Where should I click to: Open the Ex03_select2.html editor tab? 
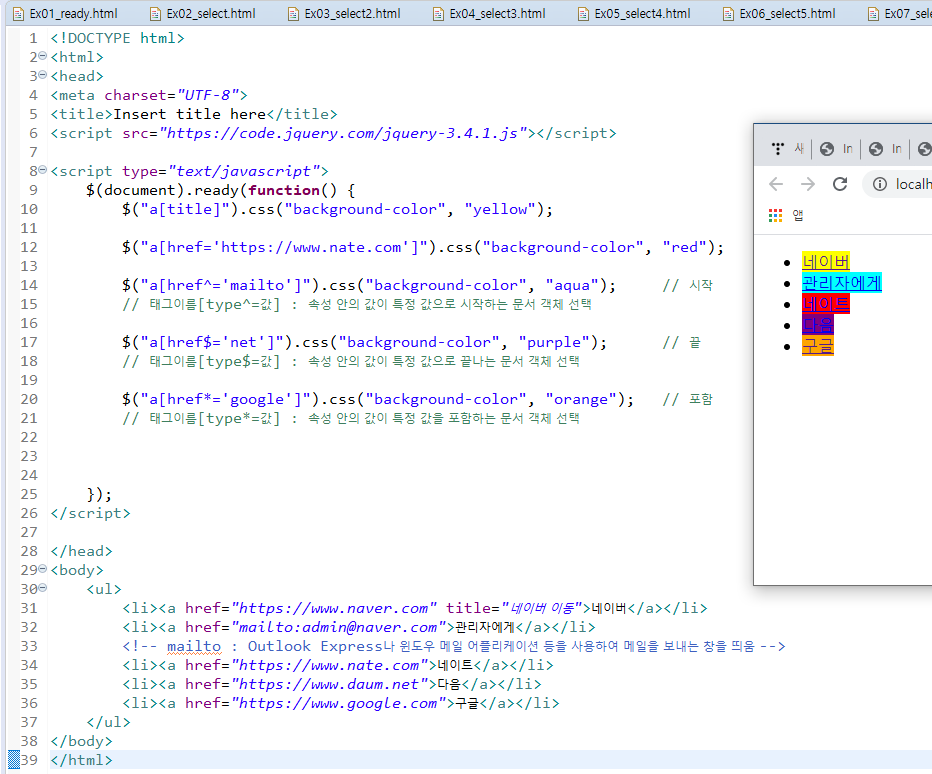[x=344, y=14]
